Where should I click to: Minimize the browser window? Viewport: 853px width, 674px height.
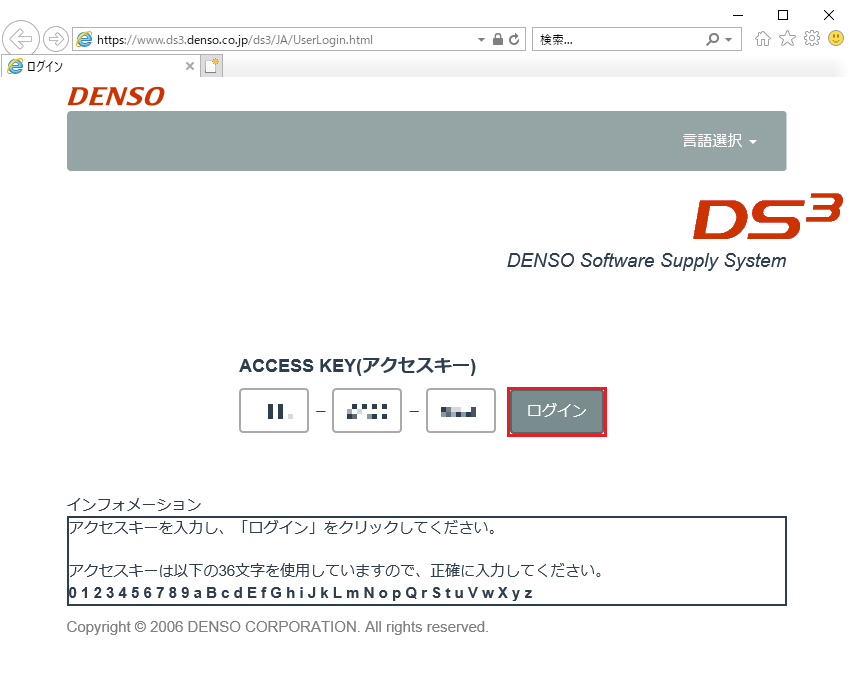tap(738, 15)
